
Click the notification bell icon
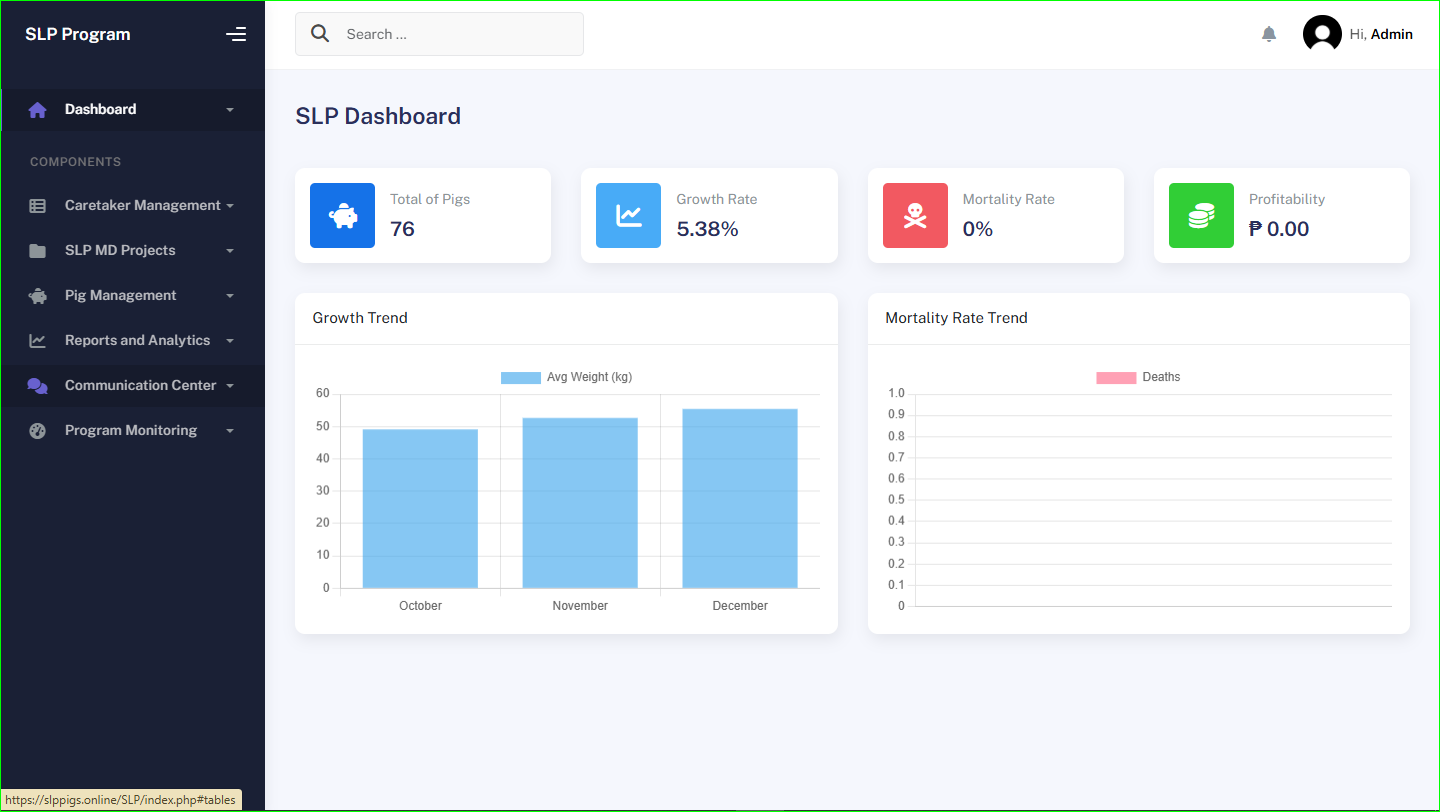click(x=1269, y=34)
